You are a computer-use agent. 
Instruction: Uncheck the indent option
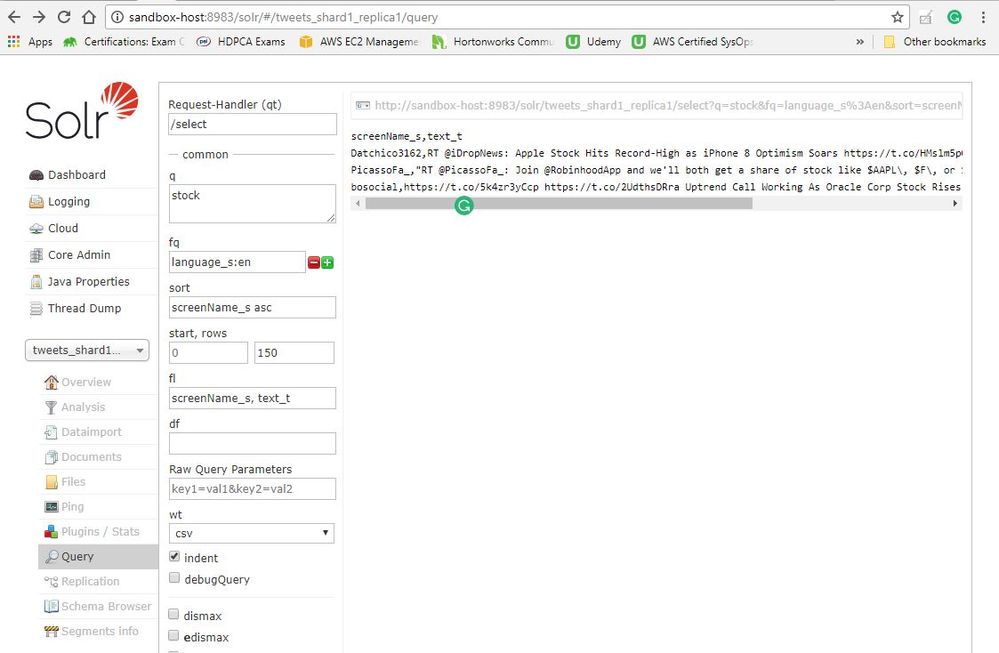coord(172,557)
